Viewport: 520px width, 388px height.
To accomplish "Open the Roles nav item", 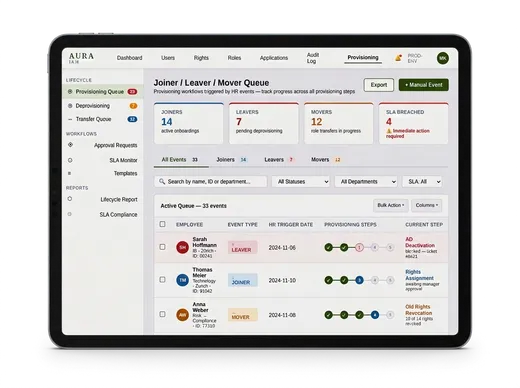I will pos(234,58).
